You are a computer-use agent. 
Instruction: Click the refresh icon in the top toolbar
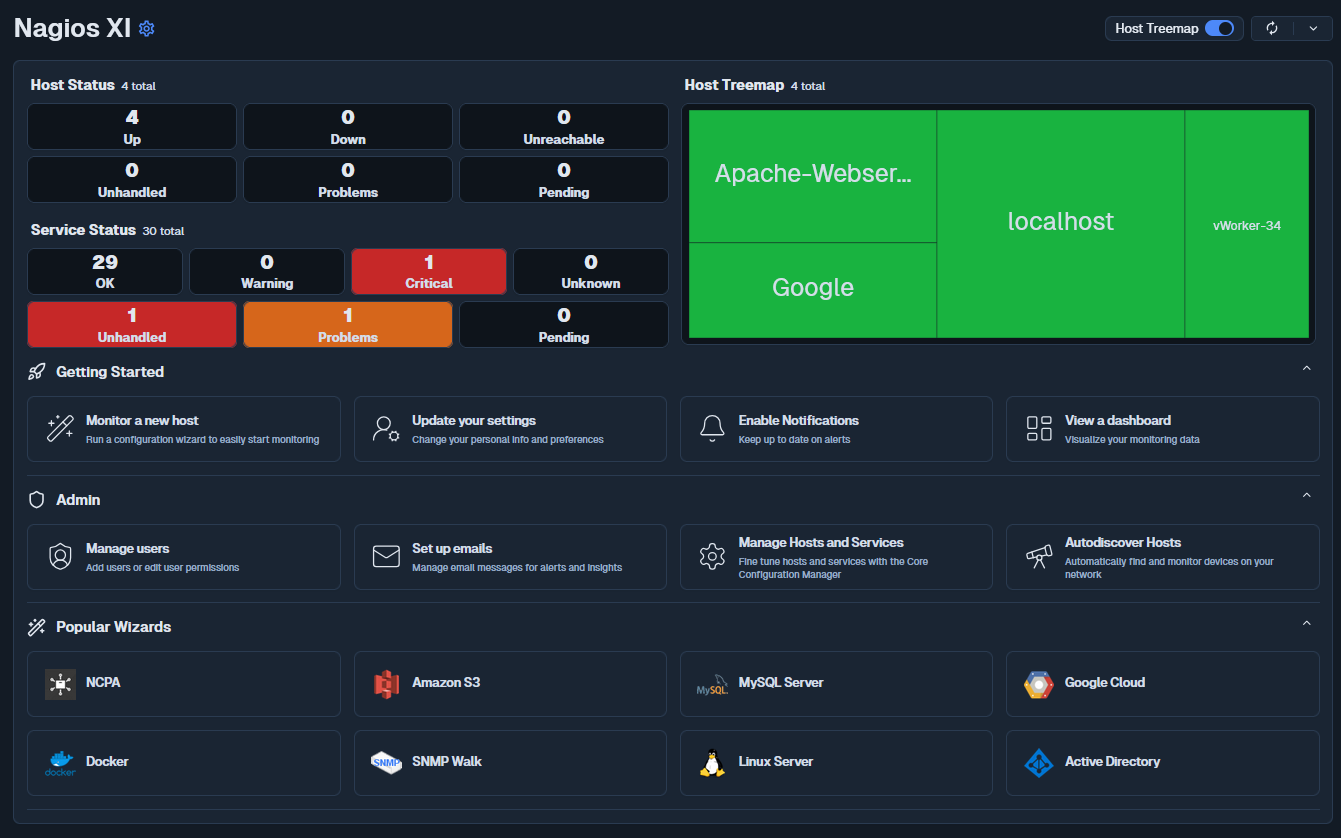(1272, 28)
